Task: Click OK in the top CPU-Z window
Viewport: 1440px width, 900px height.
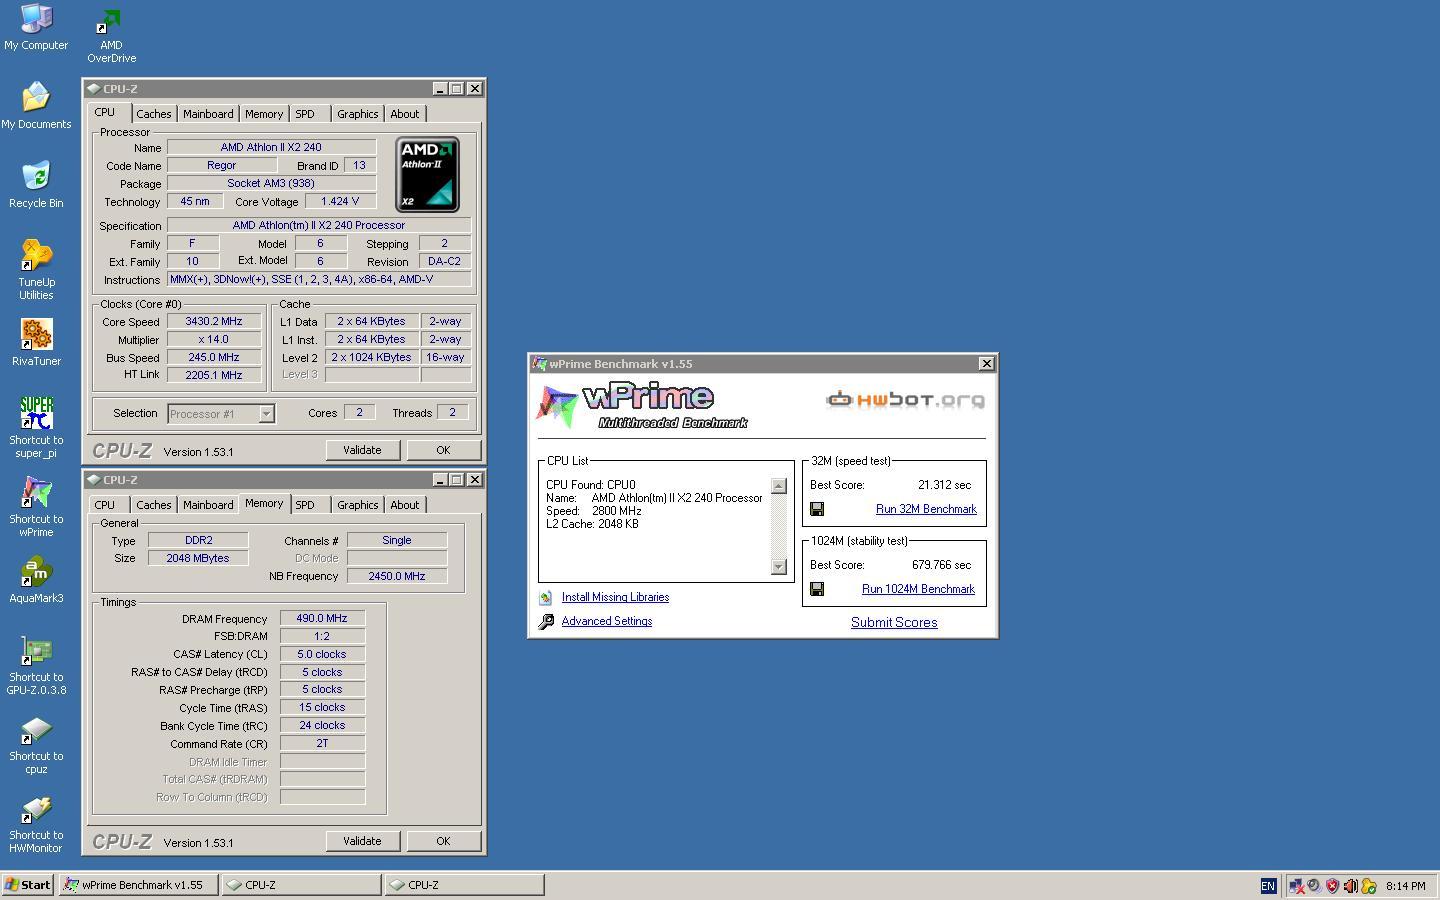Action: (443, 450)
